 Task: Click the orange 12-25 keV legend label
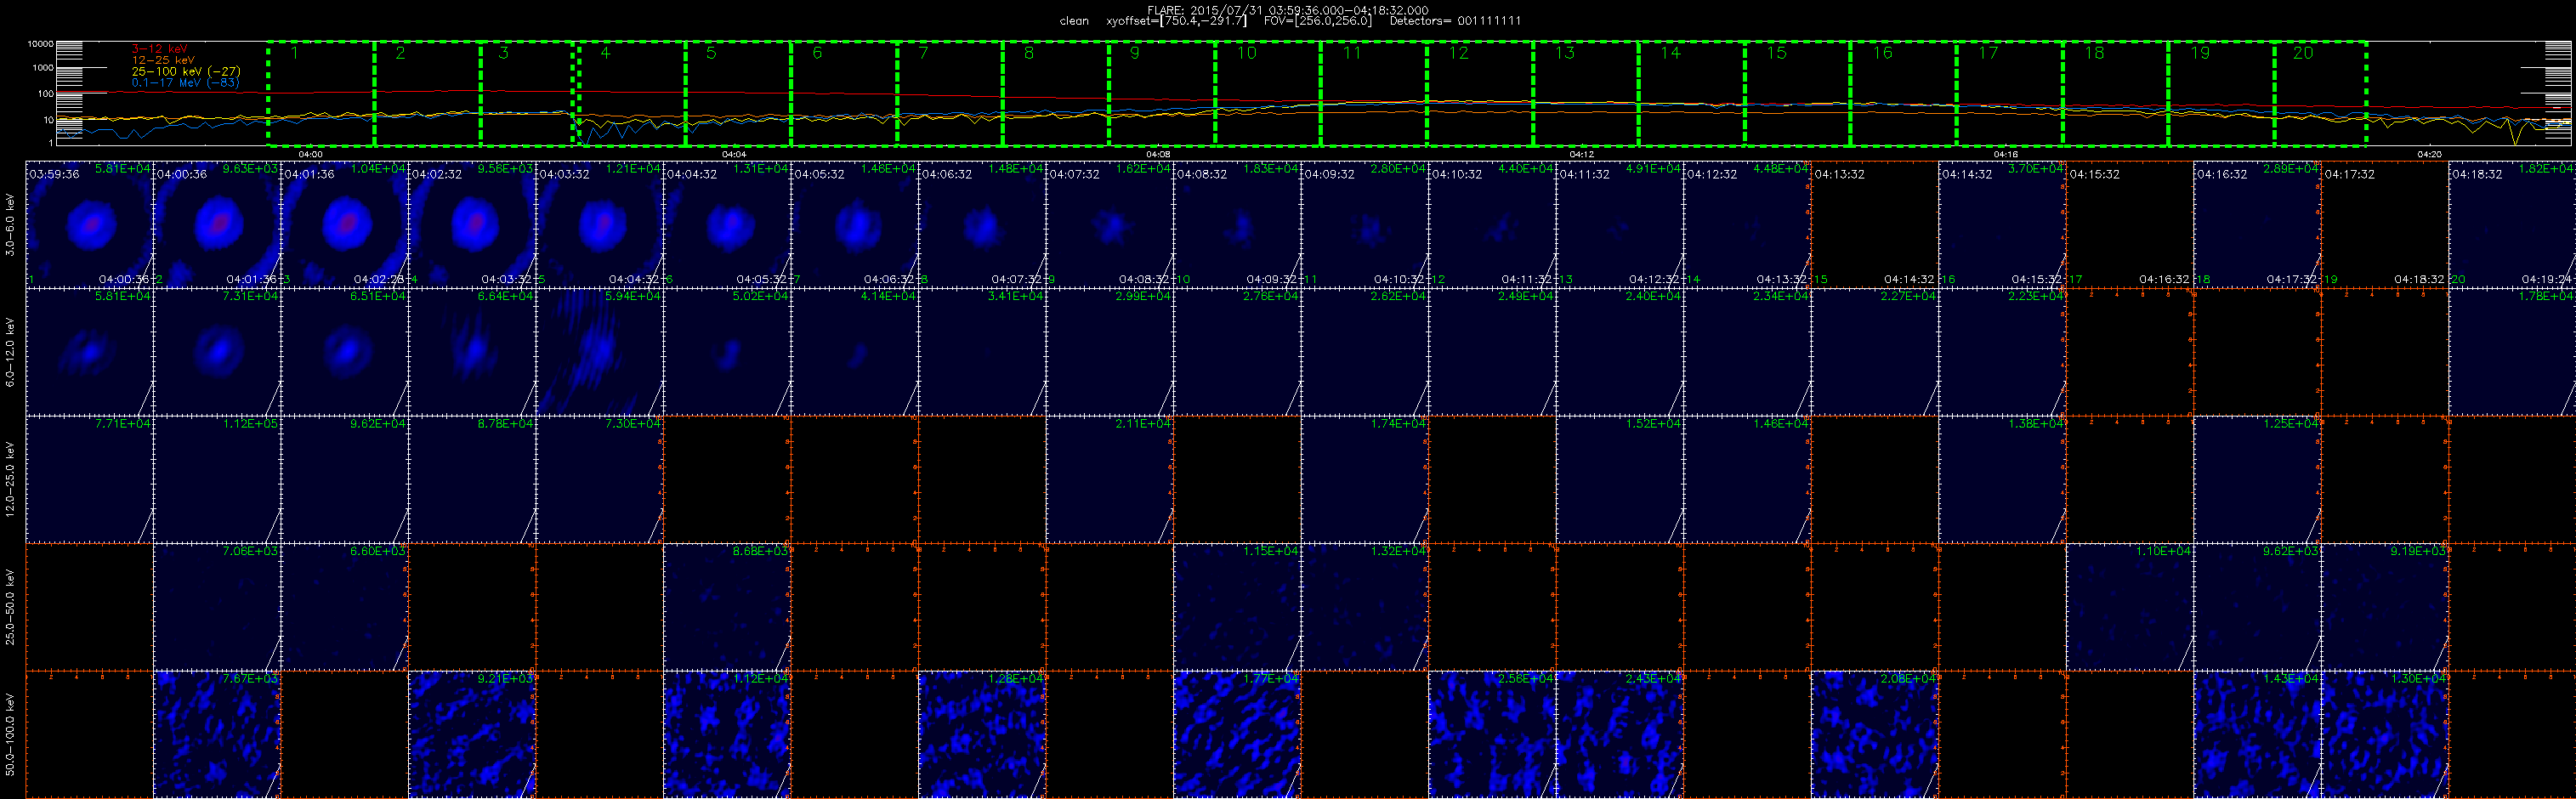pyautogui.click(x=163, y=60)
